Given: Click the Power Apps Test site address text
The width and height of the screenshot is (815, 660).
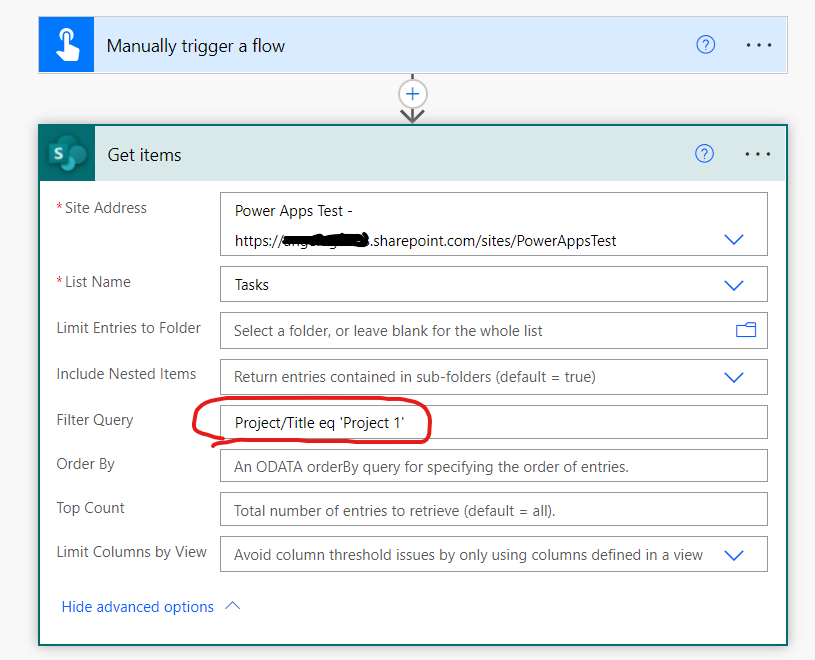Looking at the screenshot, I should (x=294, y=211).
